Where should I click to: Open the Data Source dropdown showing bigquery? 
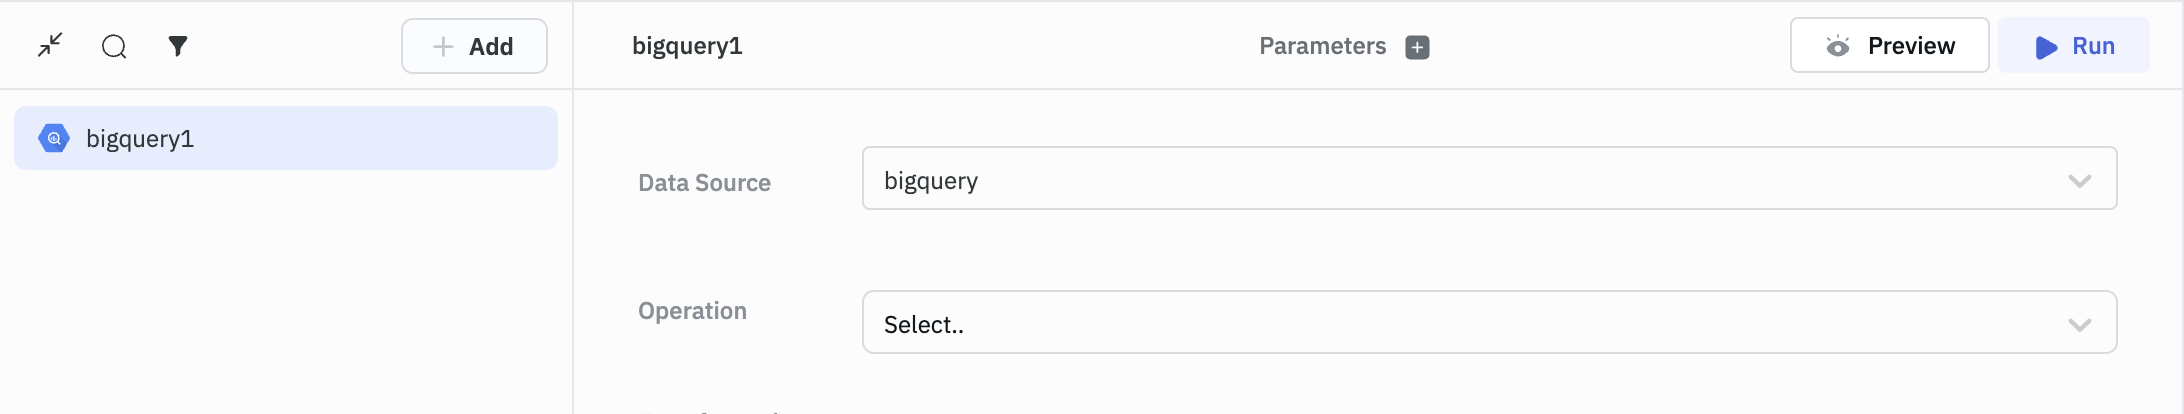click(x=1460, y=180)
